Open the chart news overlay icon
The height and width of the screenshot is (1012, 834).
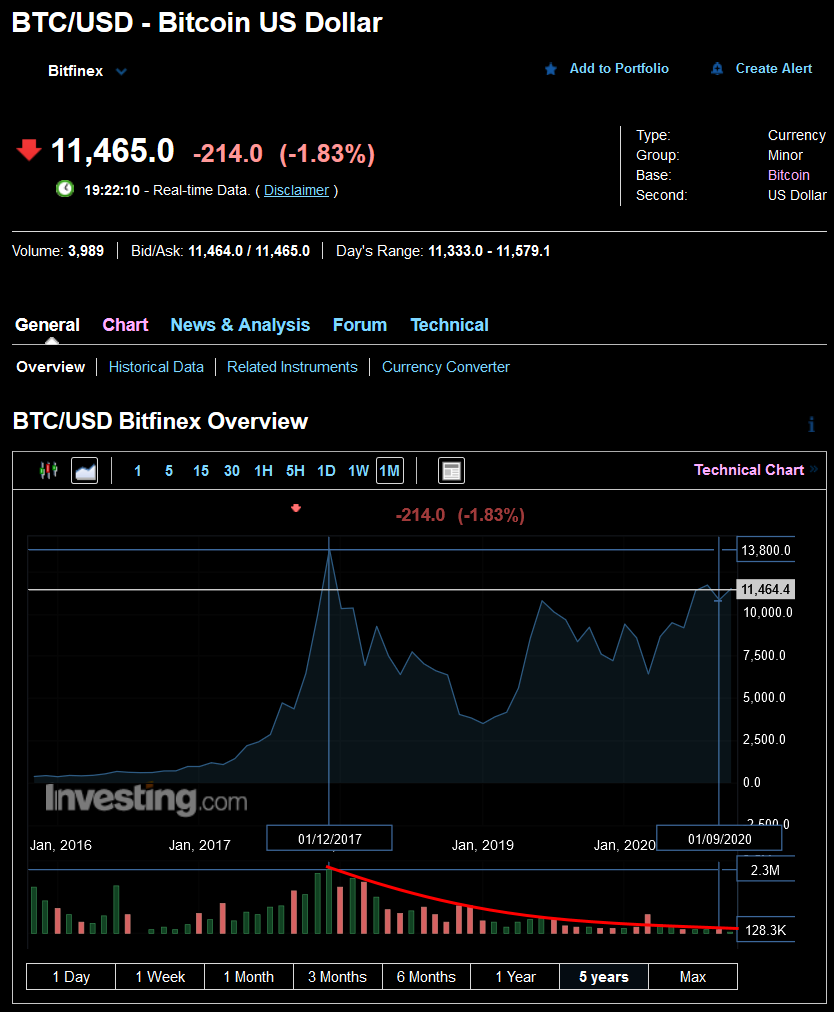pos(451,471)
